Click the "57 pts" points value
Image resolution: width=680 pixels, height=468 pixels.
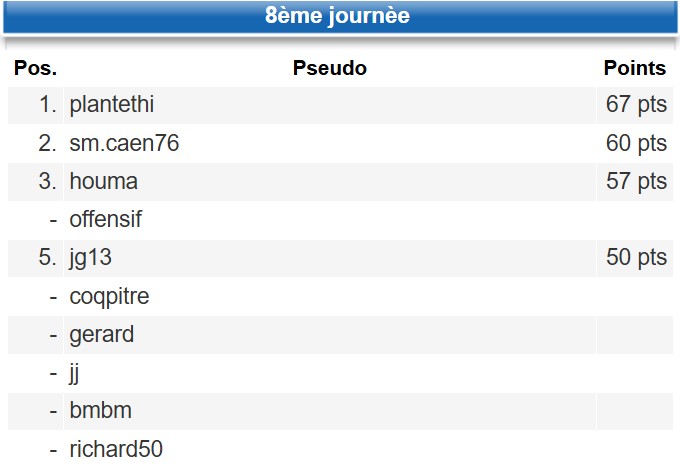[636, 182]
